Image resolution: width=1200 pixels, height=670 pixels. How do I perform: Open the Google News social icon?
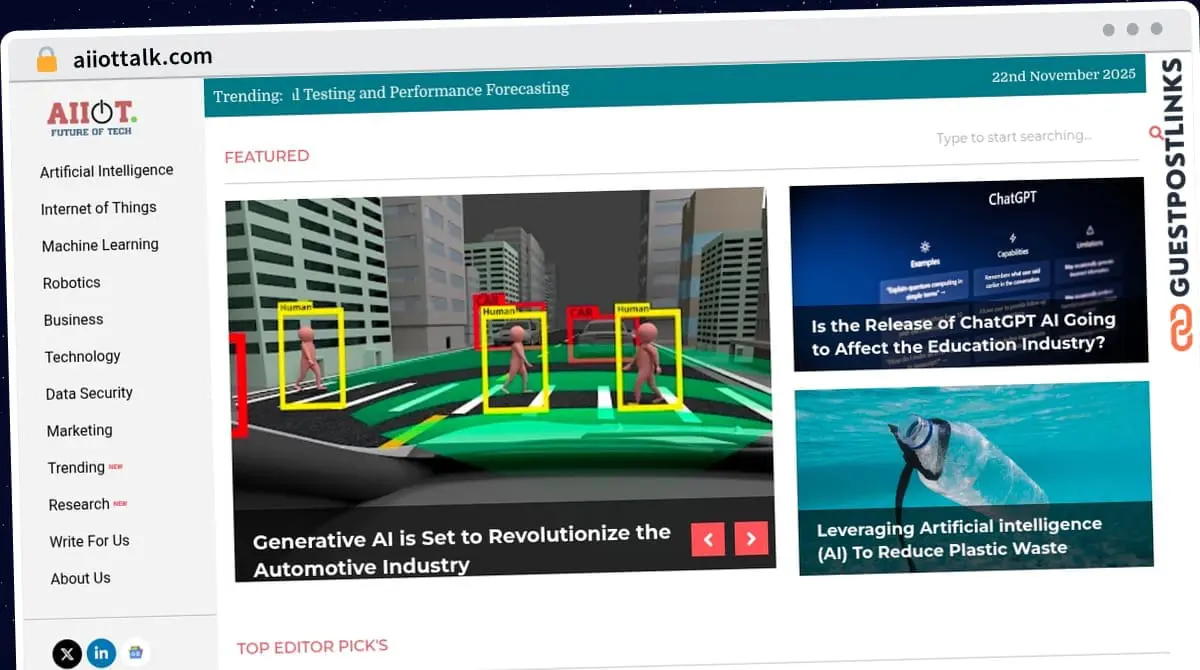pos(135,652)
